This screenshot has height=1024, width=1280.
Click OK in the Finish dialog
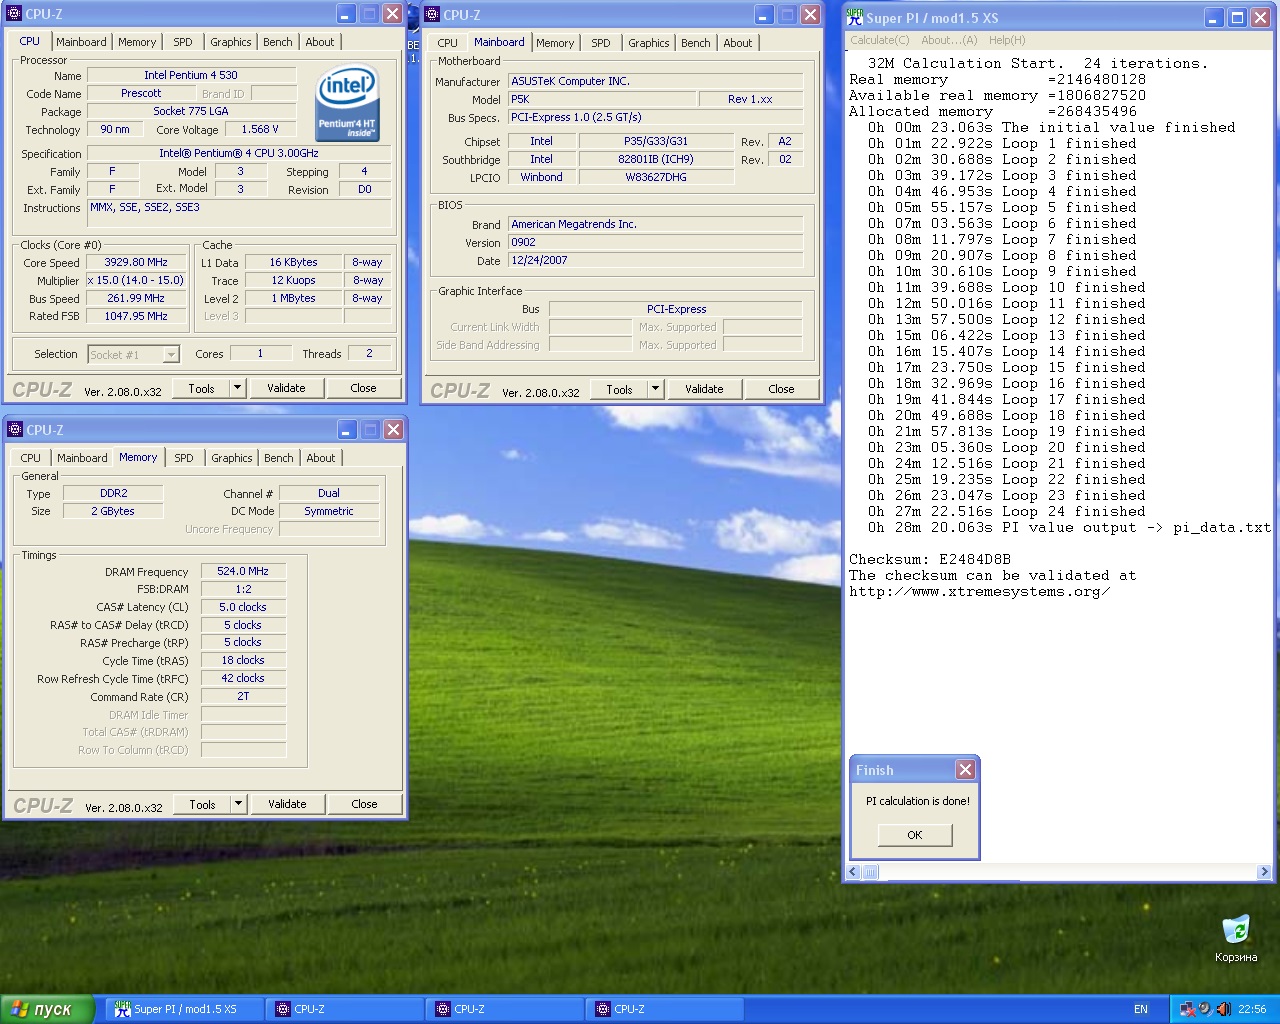click(915, 835)
